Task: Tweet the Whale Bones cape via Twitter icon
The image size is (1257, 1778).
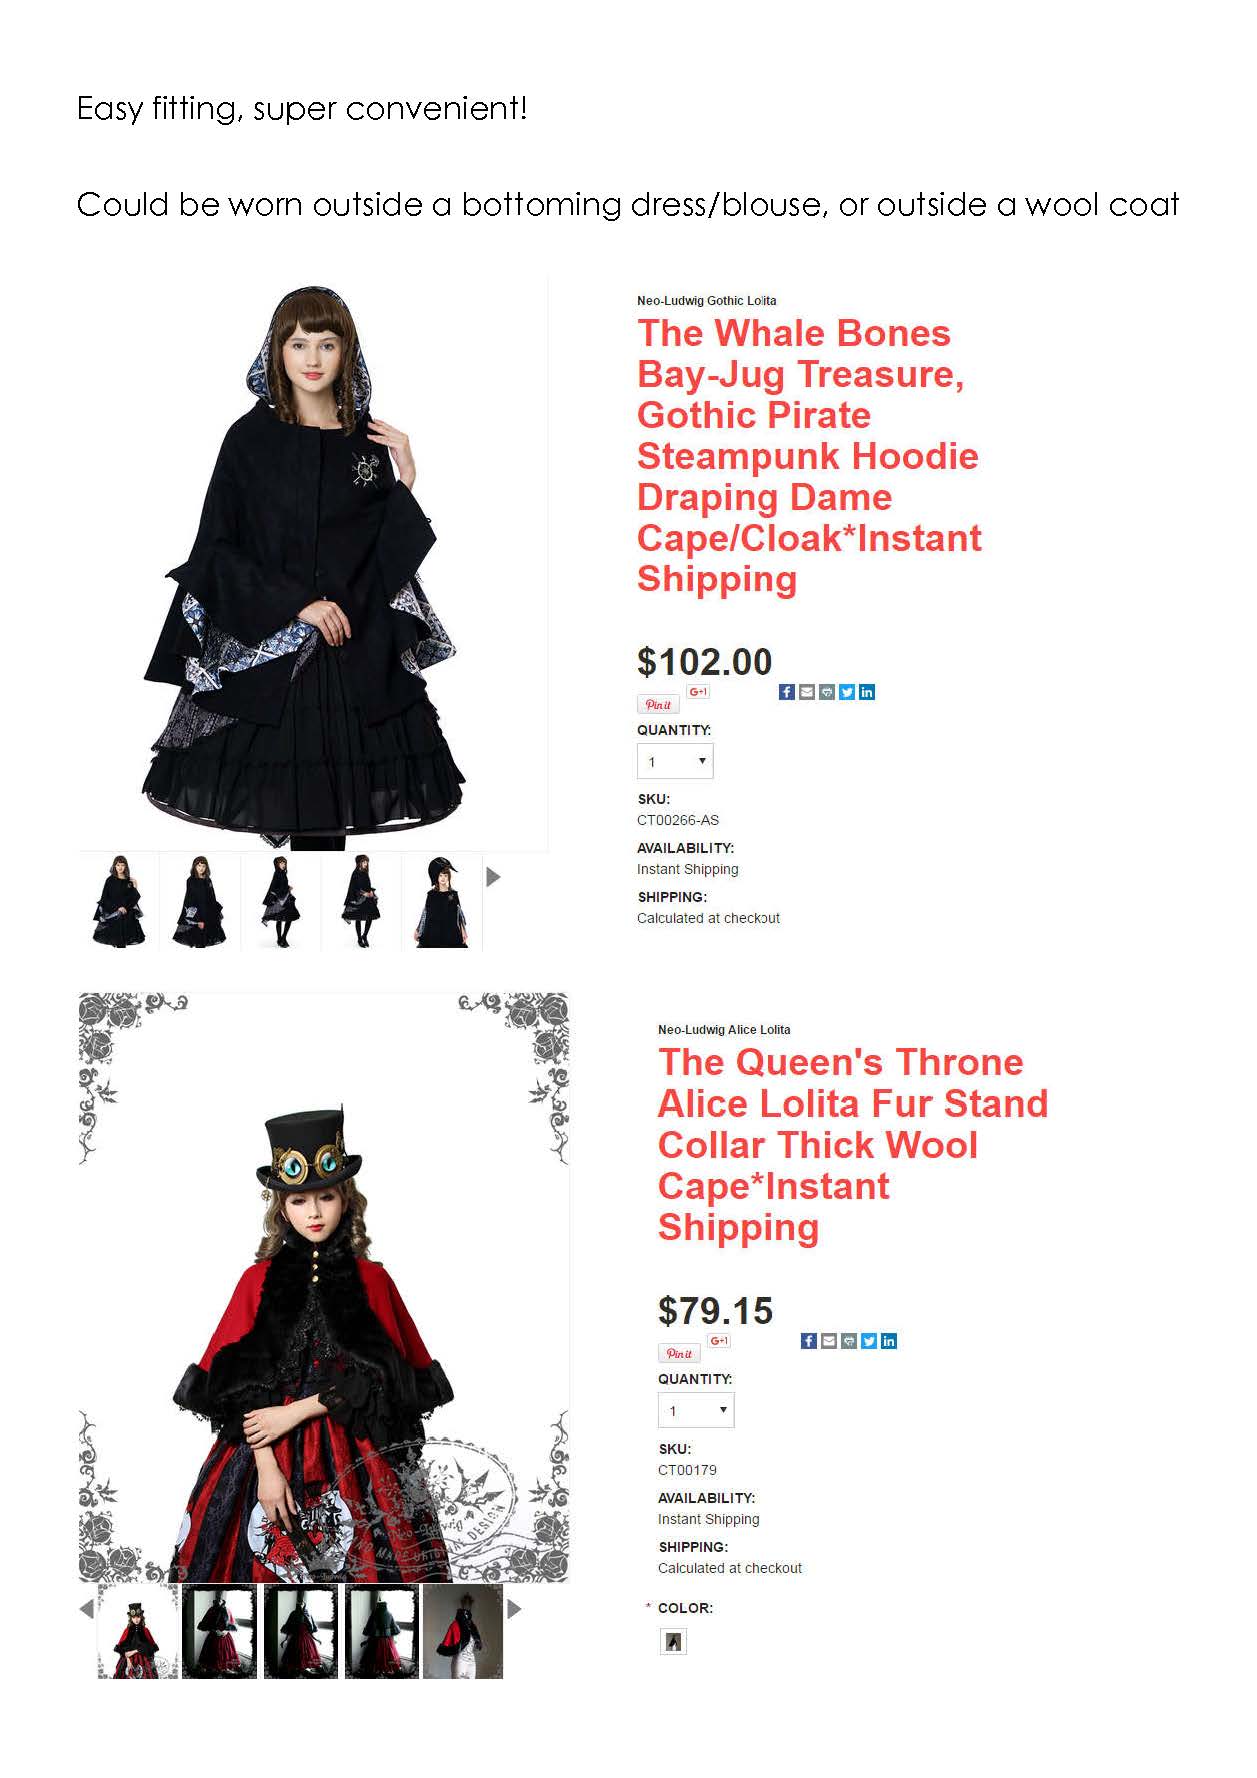Action: click(847, 692)
